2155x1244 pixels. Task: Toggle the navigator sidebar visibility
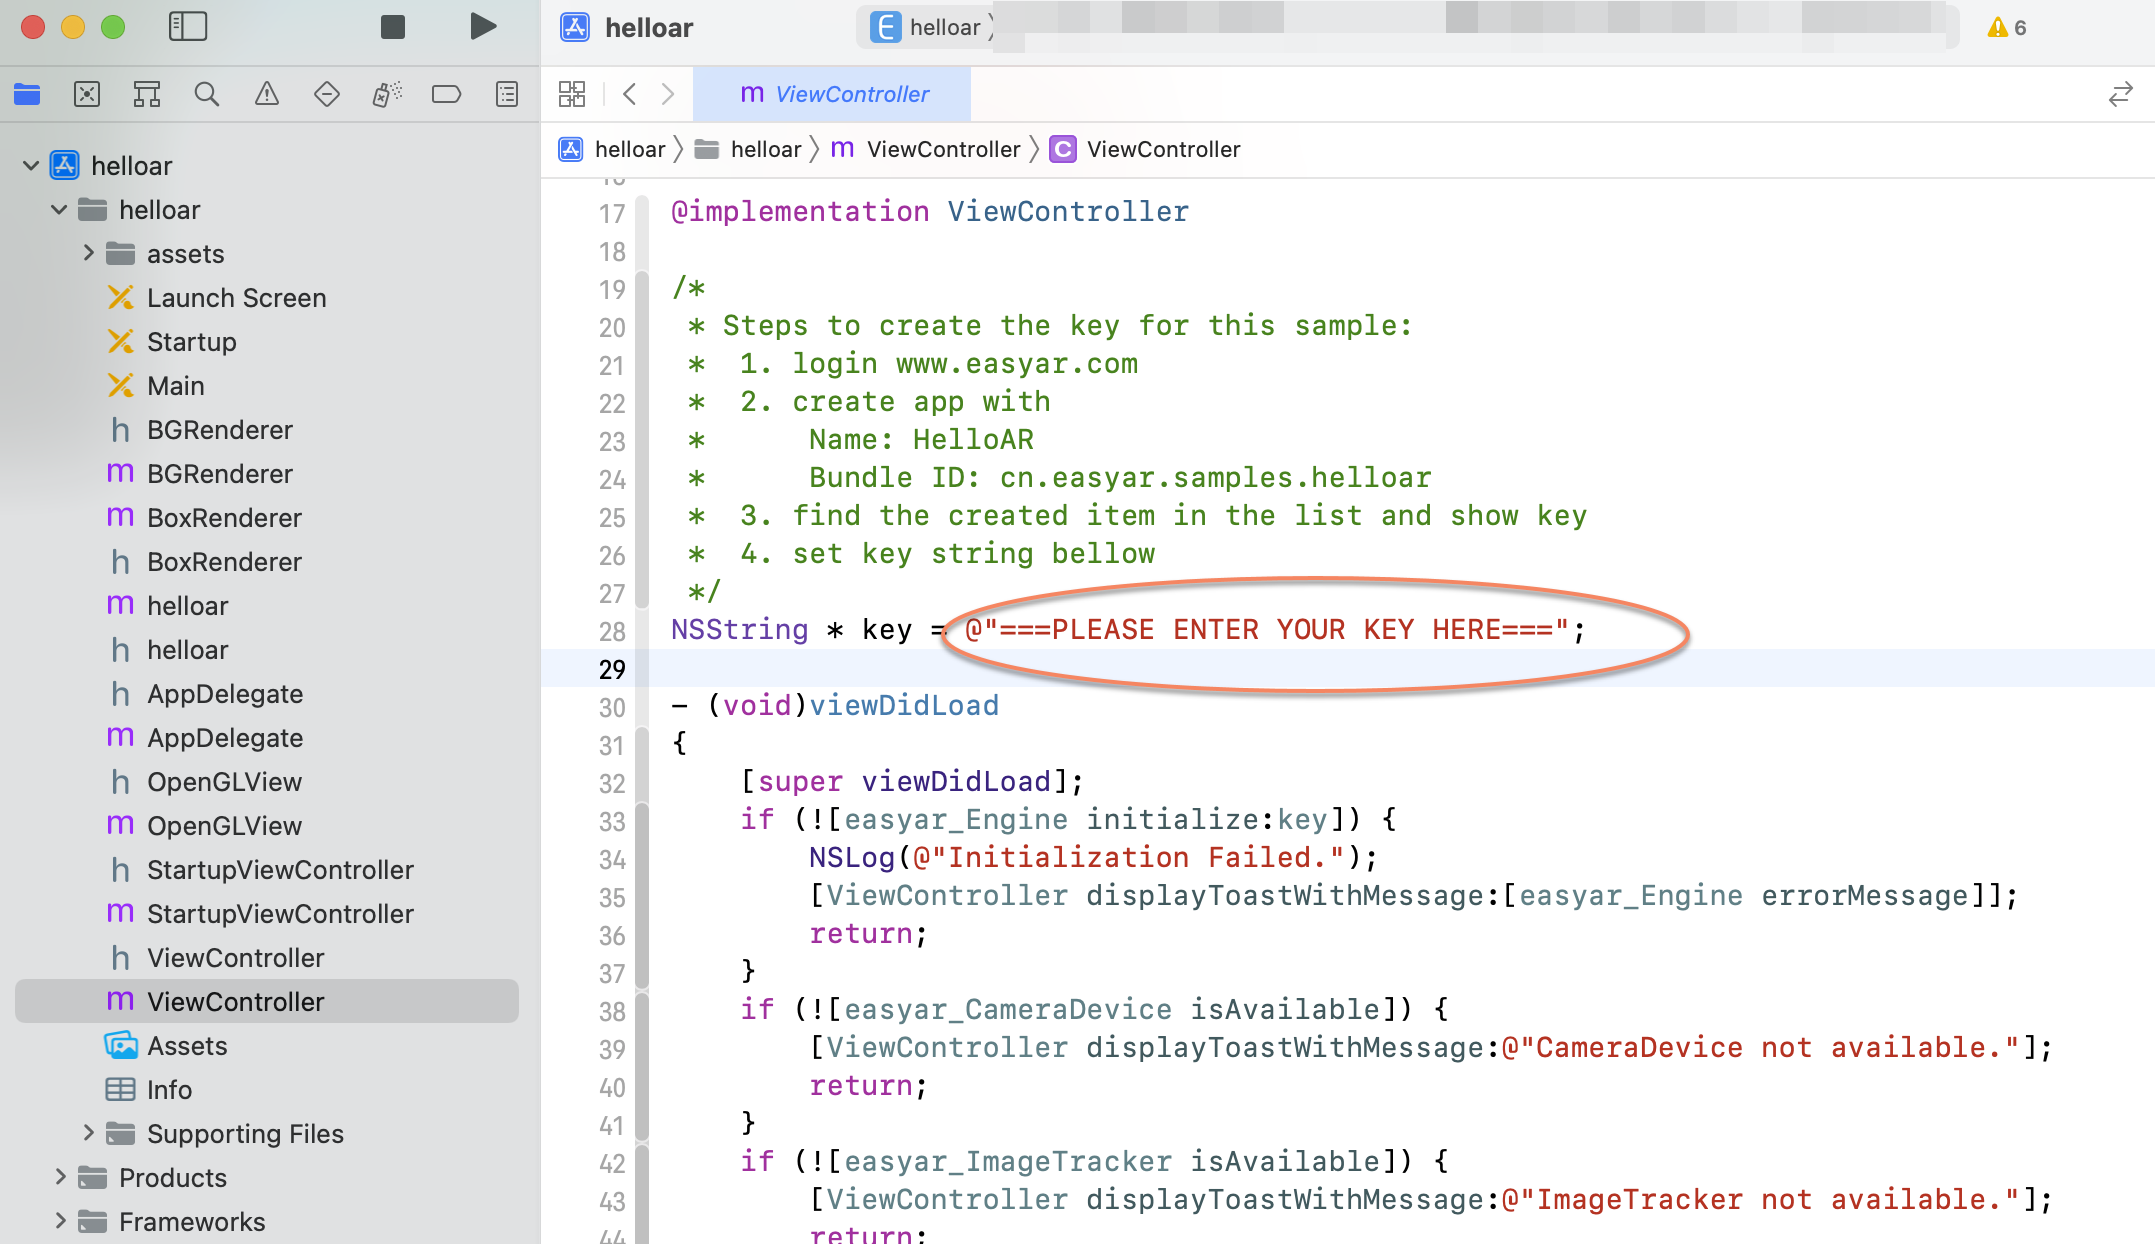click(x=188, y=27)
